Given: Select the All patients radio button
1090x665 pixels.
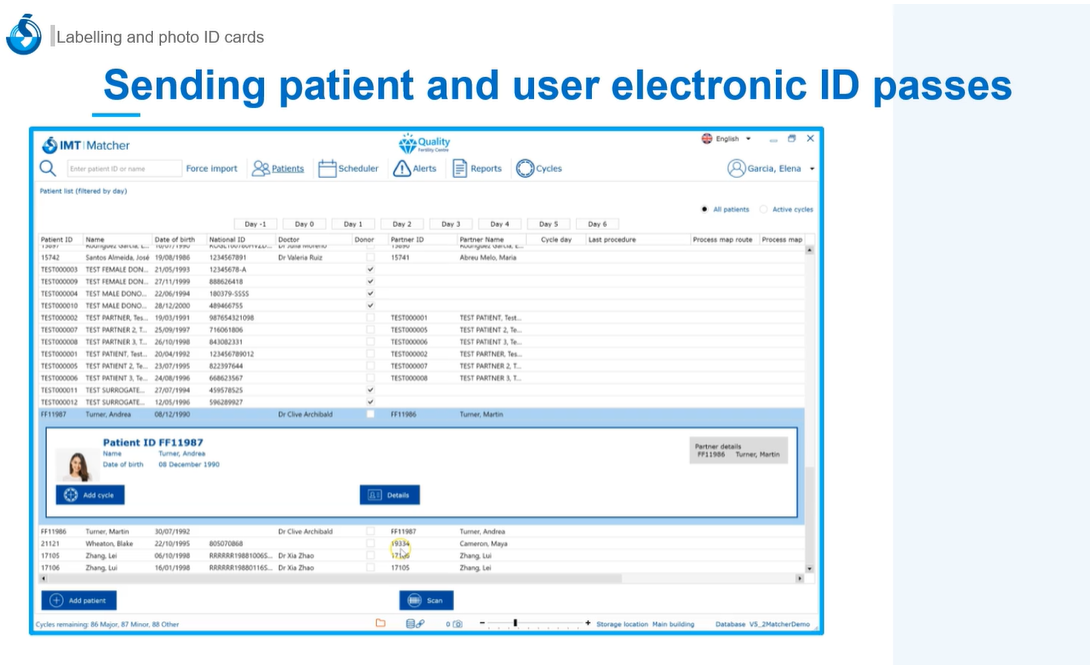Looking at the screenshot, I should click(x=704, y=210).
